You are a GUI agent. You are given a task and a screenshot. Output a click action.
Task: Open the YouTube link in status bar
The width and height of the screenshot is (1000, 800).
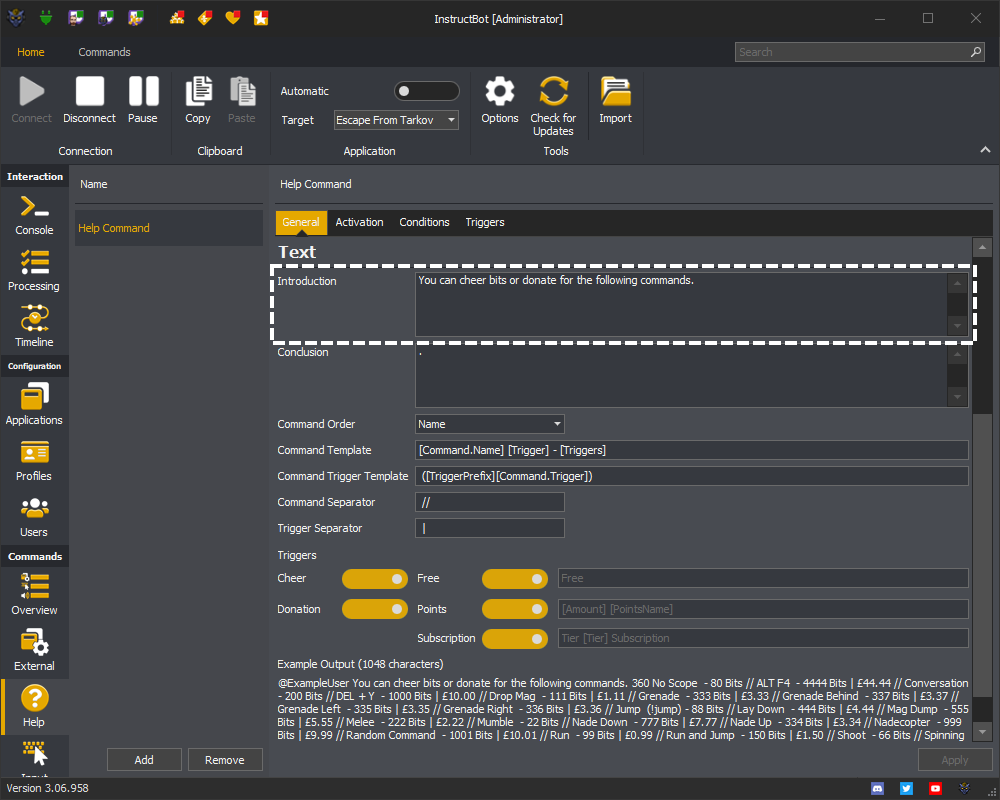(x=935, y=789)
